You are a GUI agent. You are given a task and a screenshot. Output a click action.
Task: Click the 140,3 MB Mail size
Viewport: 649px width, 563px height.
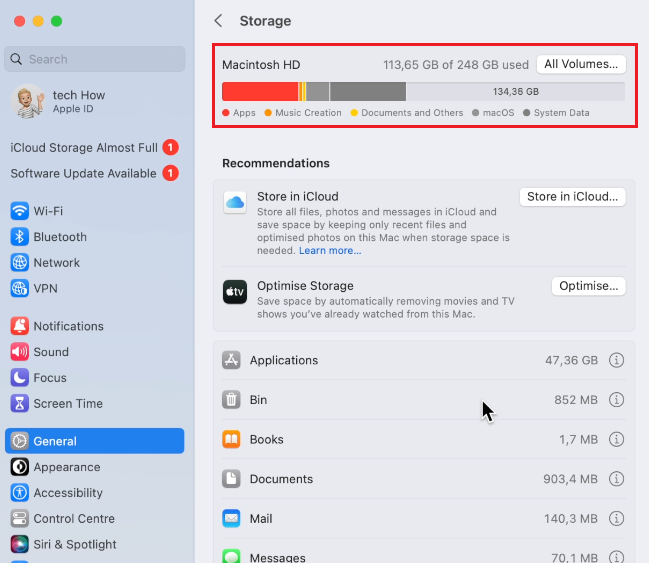point(571,518)
